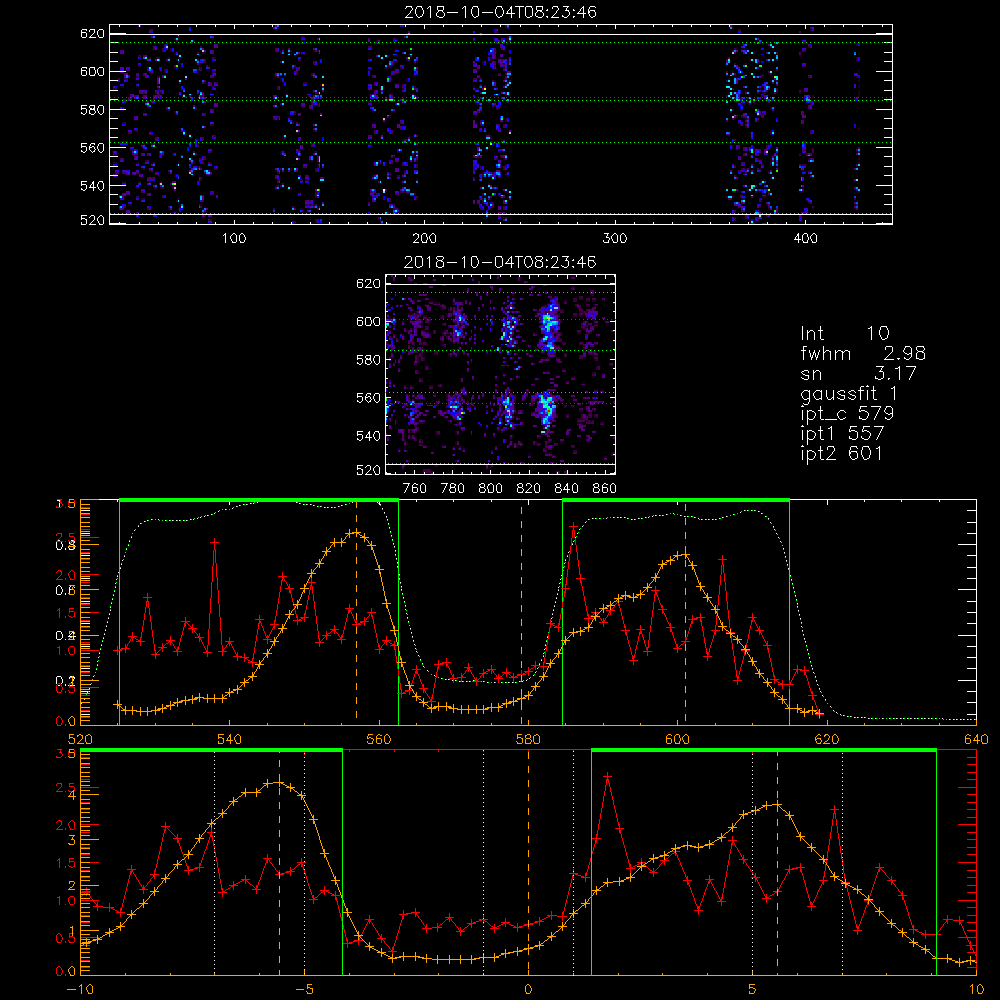Click x-axis label -5 of the bottom plot
The width and height of the screenshot is (1000, 1000).
point(304,989)
